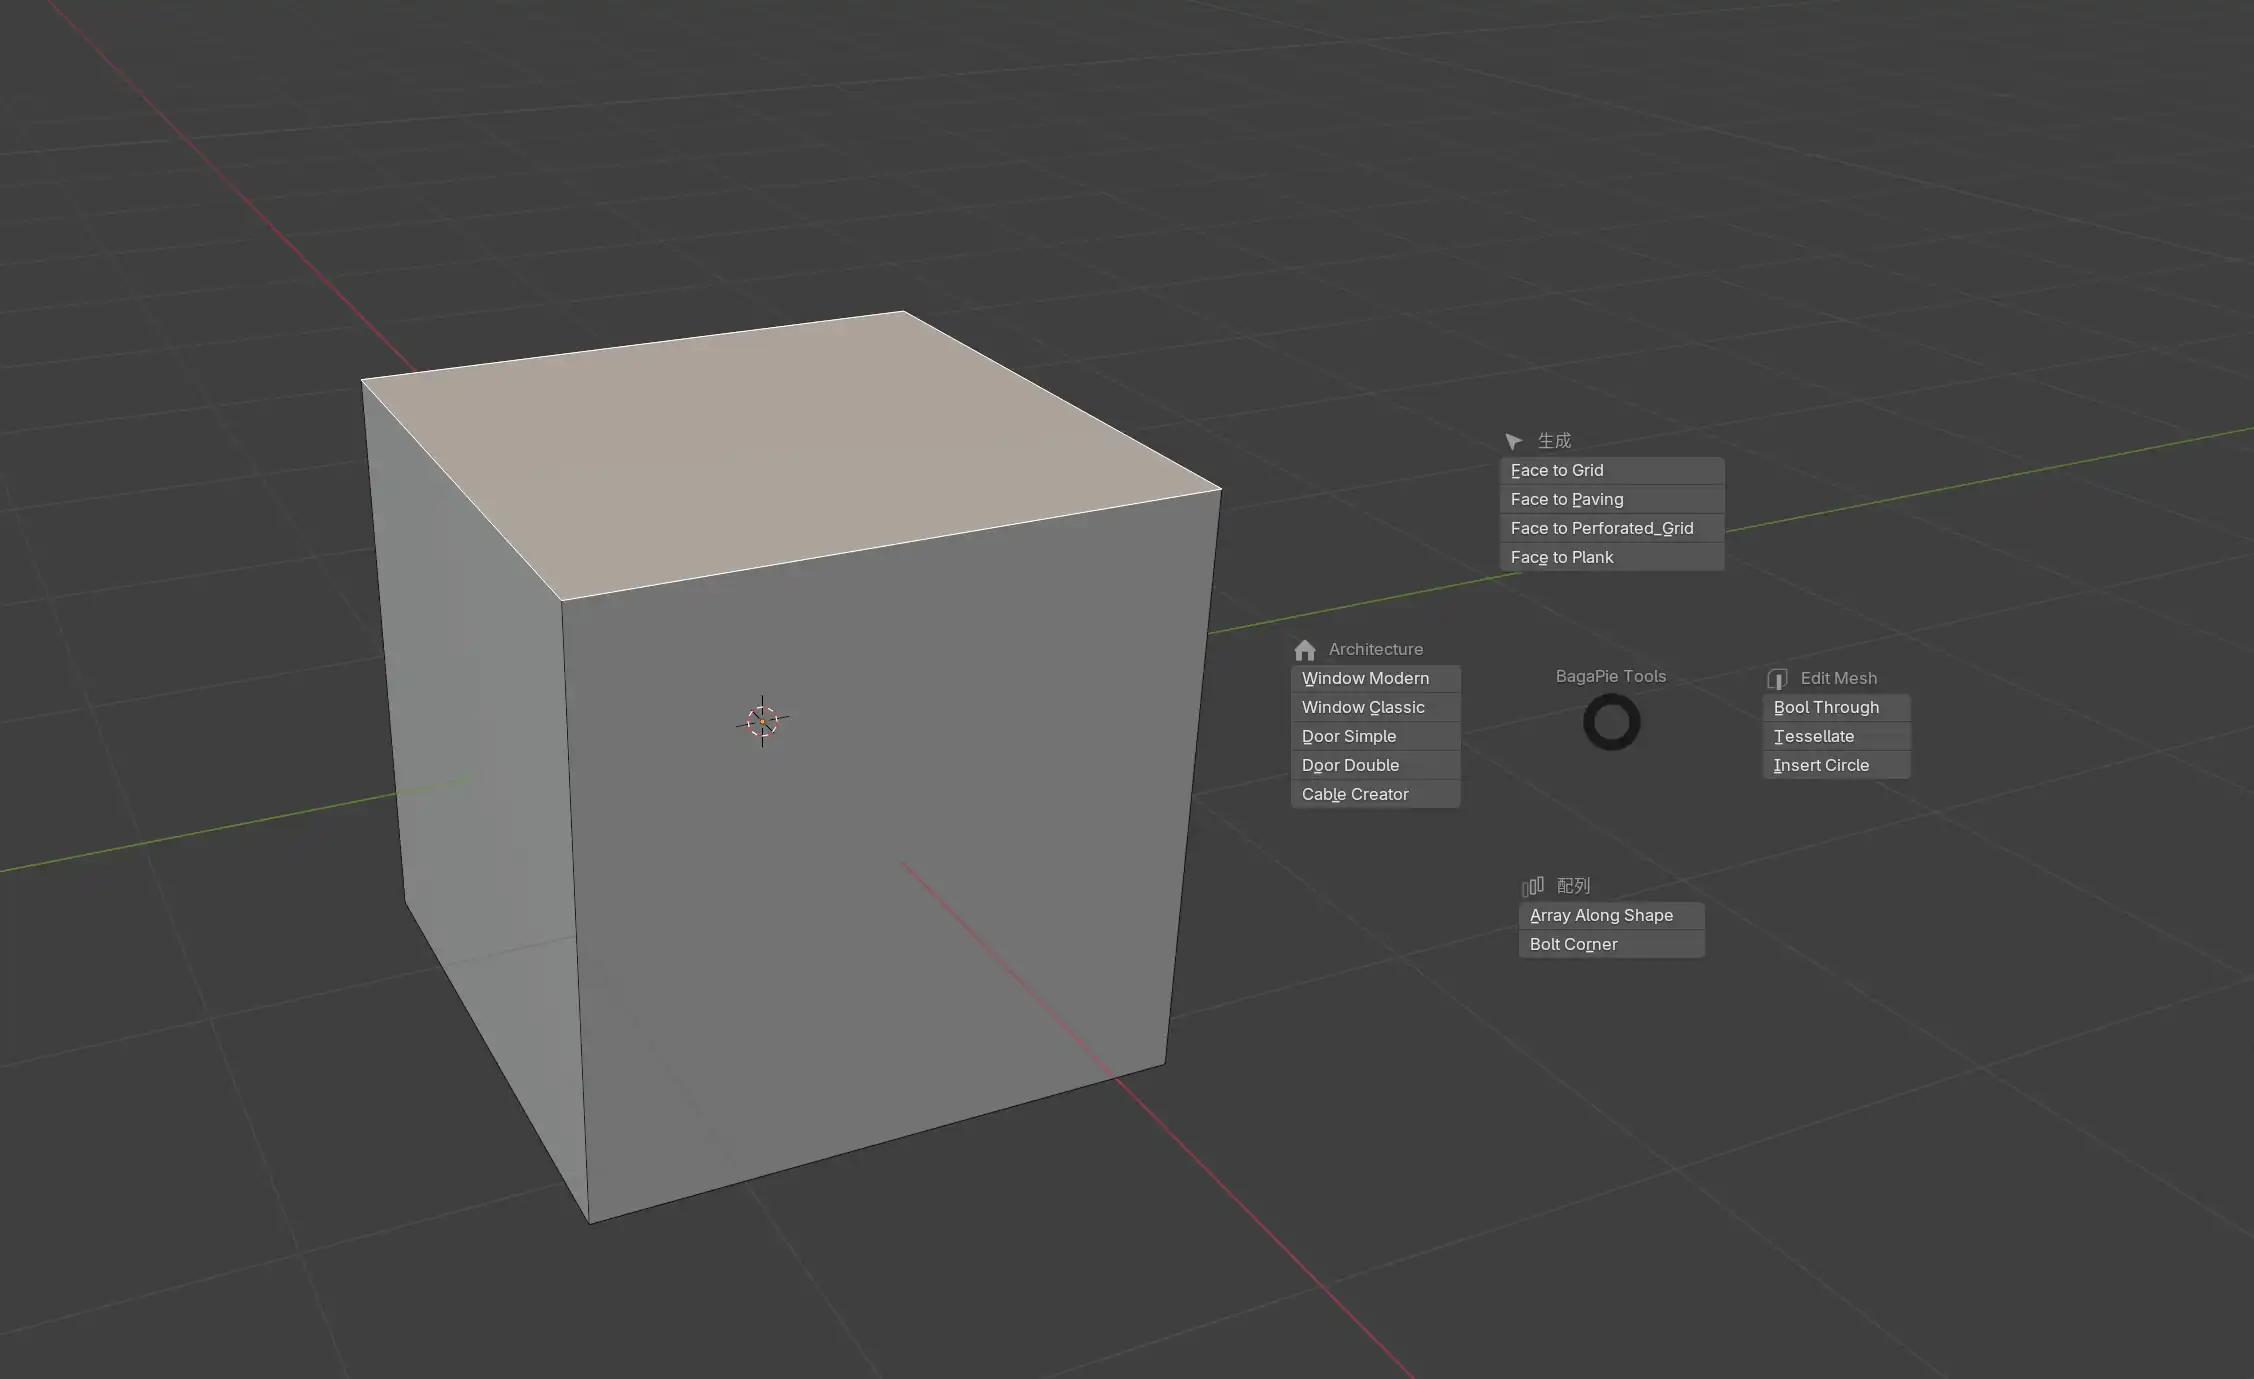Click the BagaPie Tools pie center ring

[1611, 722]
